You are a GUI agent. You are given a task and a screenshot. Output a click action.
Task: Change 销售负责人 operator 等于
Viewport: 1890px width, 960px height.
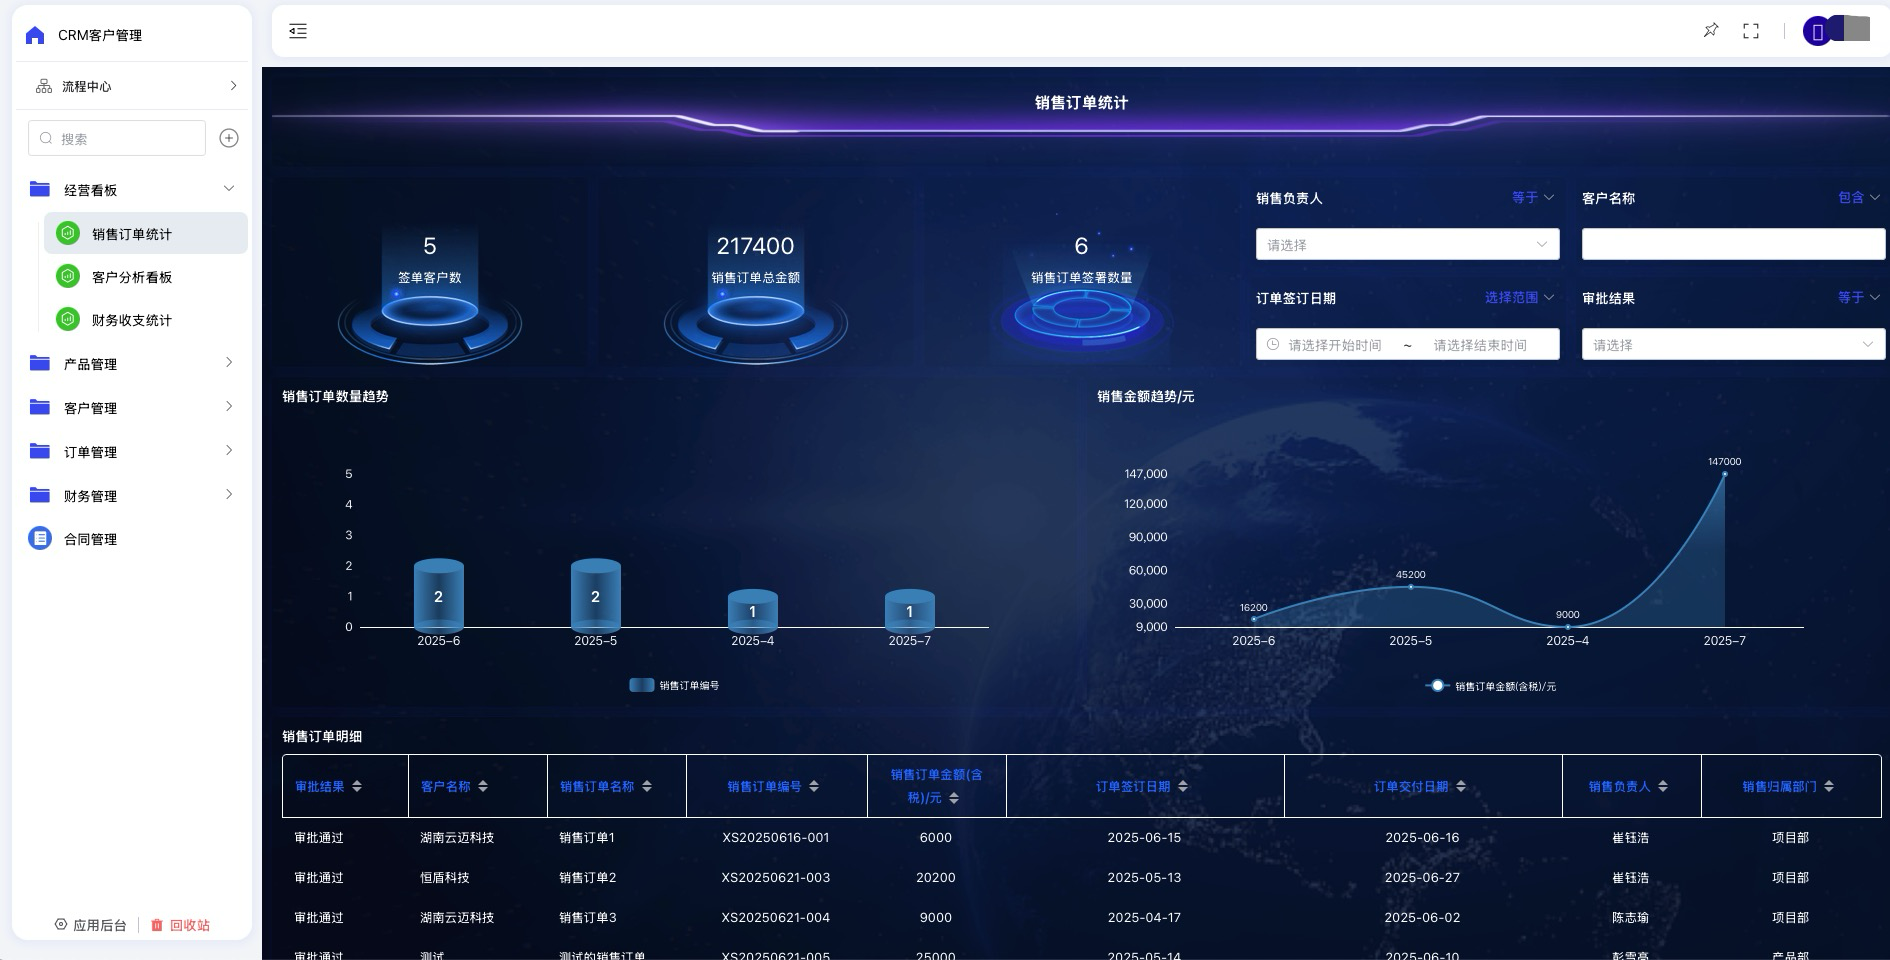pos(1533,198)
